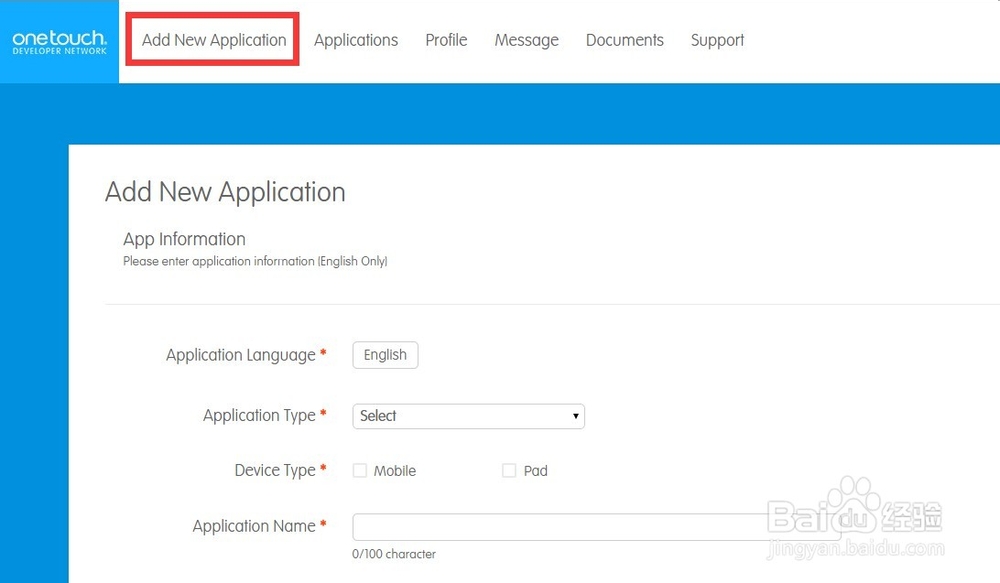This screenshot has height=583, width=1000.
Task: Click the 'App Information' section title
Action: click(x=184, y=239)
